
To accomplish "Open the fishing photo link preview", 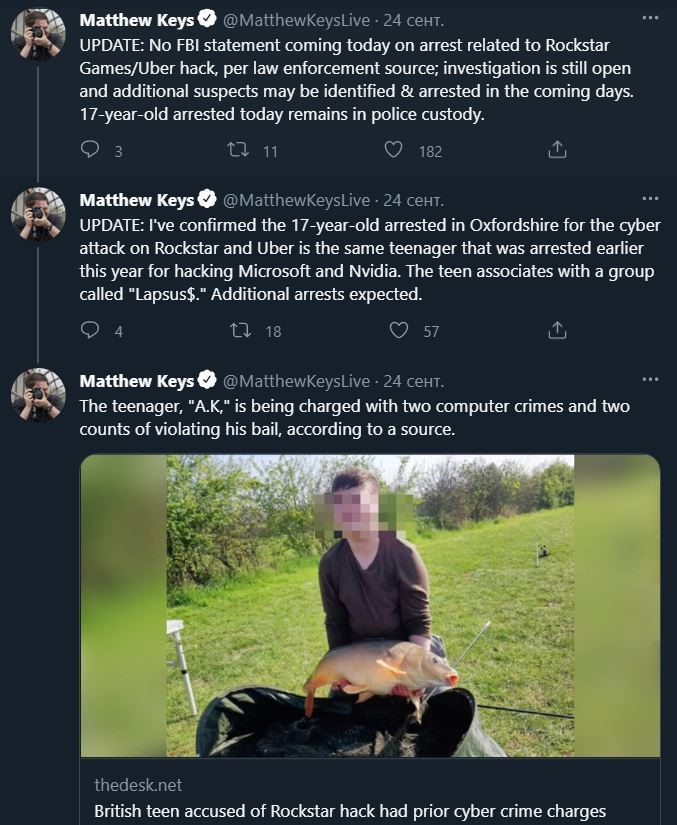I will (x=369, y=605).
